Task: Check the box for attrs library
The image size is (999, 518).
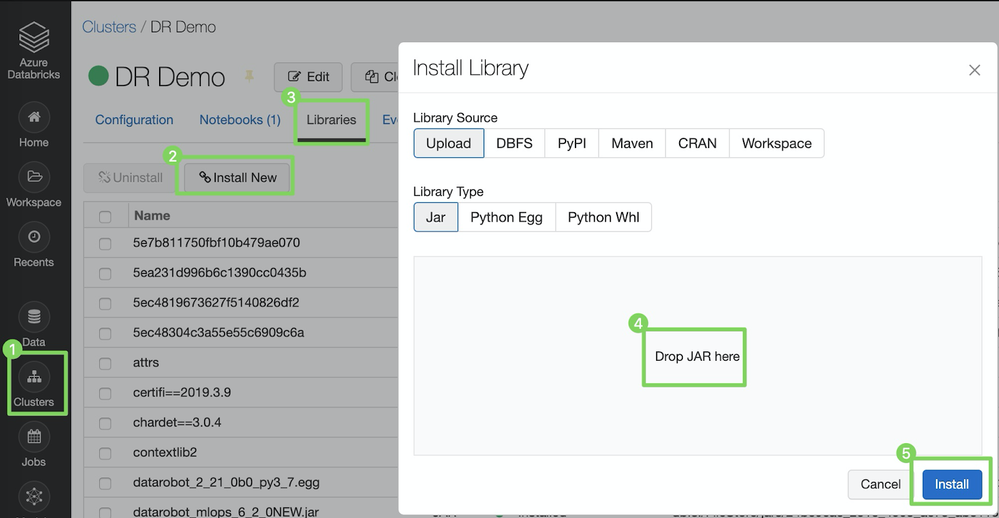Action: (105, 364)
